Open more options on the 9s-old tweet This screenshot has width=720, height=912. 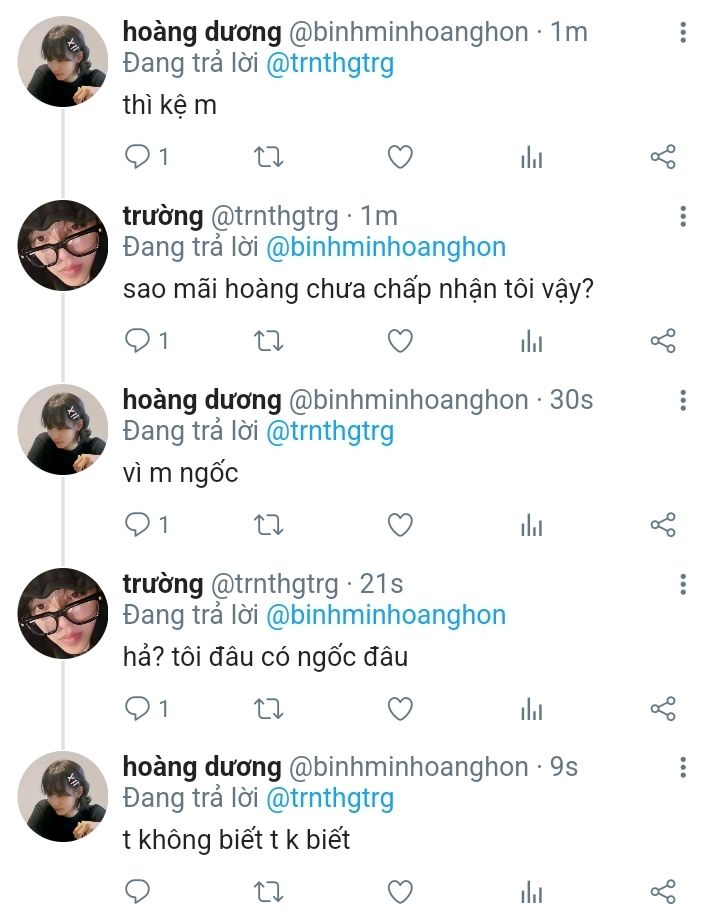pos(683,768)
